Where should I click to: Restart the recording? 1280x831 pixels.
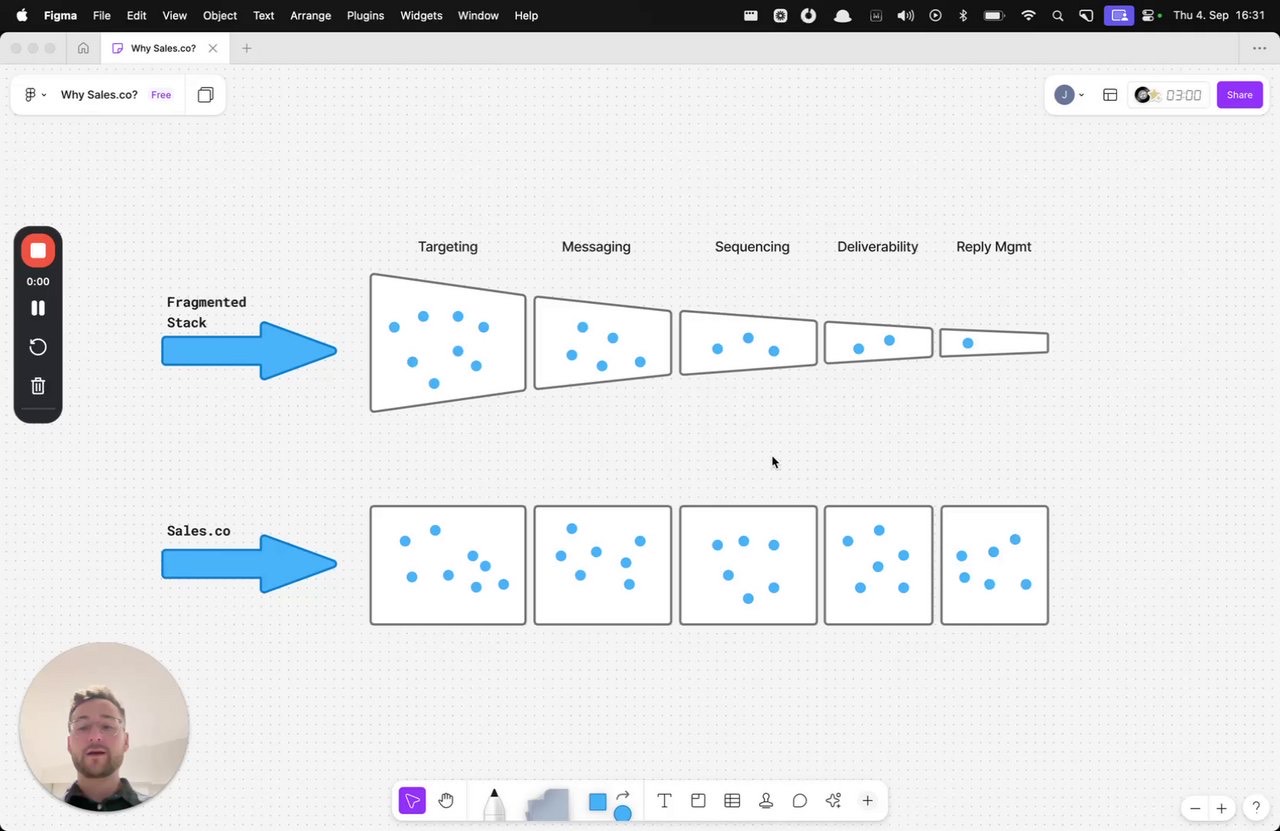click(x=38, y=347)
